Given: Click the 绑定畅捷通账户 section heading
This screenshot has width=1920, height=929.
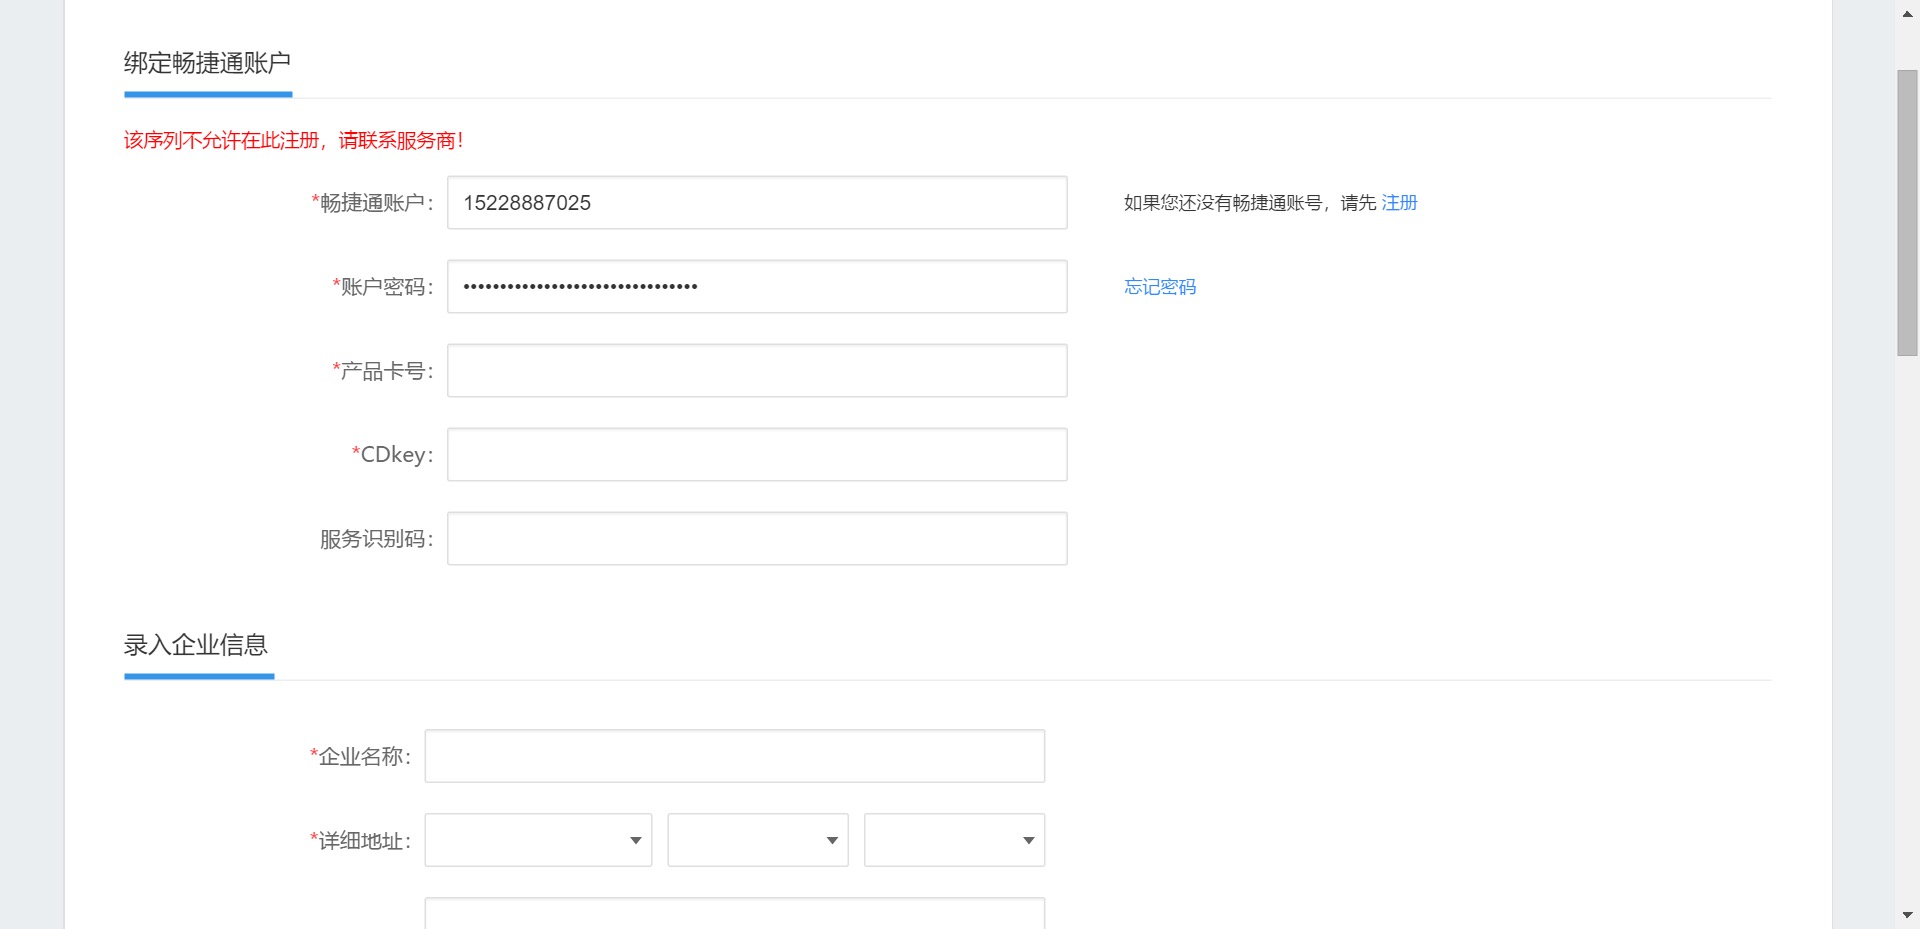Looking at the screenshot, I should pos(208,63).
